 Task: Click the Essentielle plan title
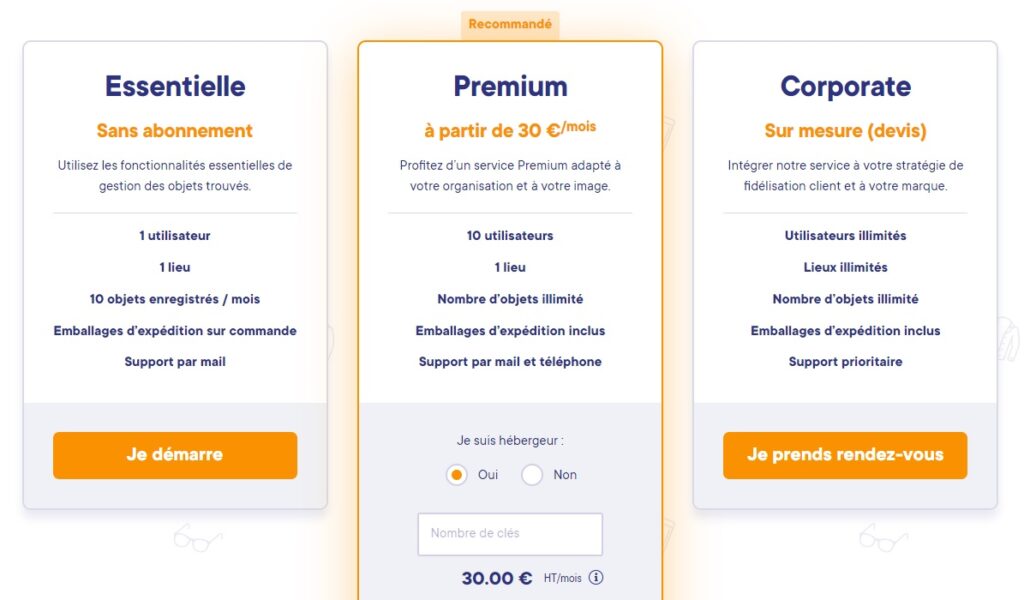click(175, 86)
